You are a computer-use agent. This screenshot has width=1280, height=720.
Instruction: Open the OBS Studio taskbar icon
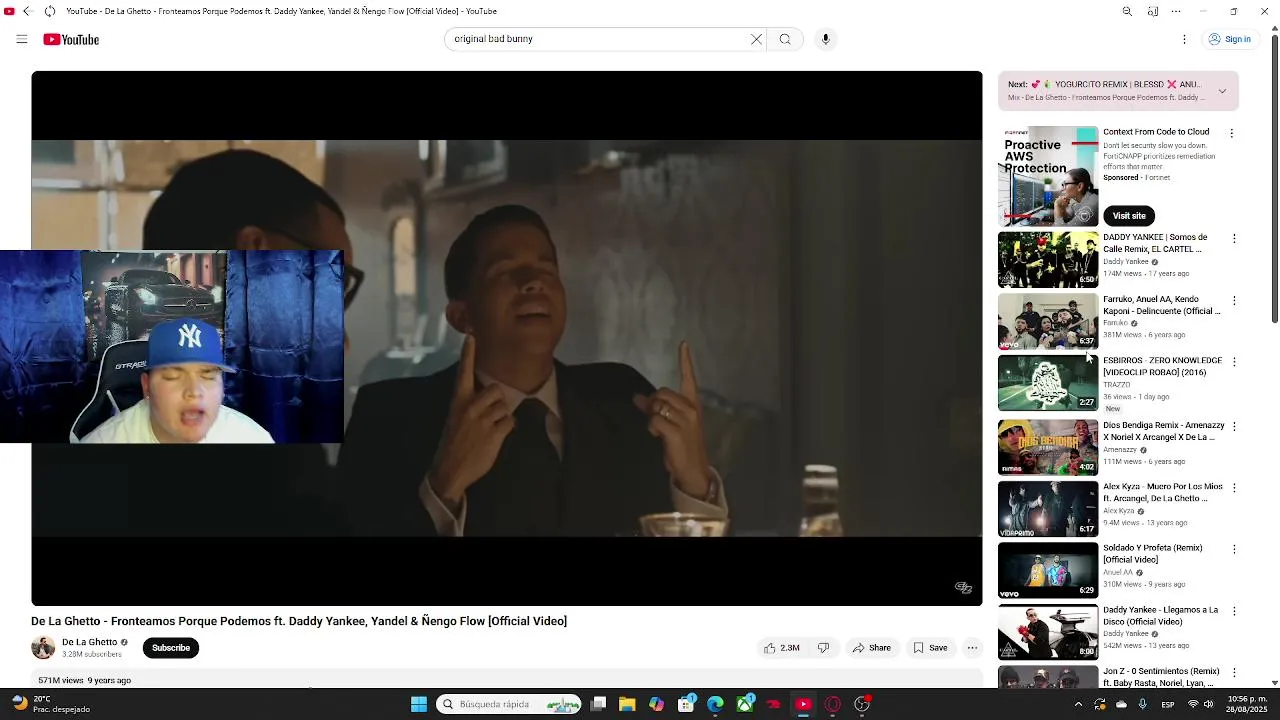[862, 704]
